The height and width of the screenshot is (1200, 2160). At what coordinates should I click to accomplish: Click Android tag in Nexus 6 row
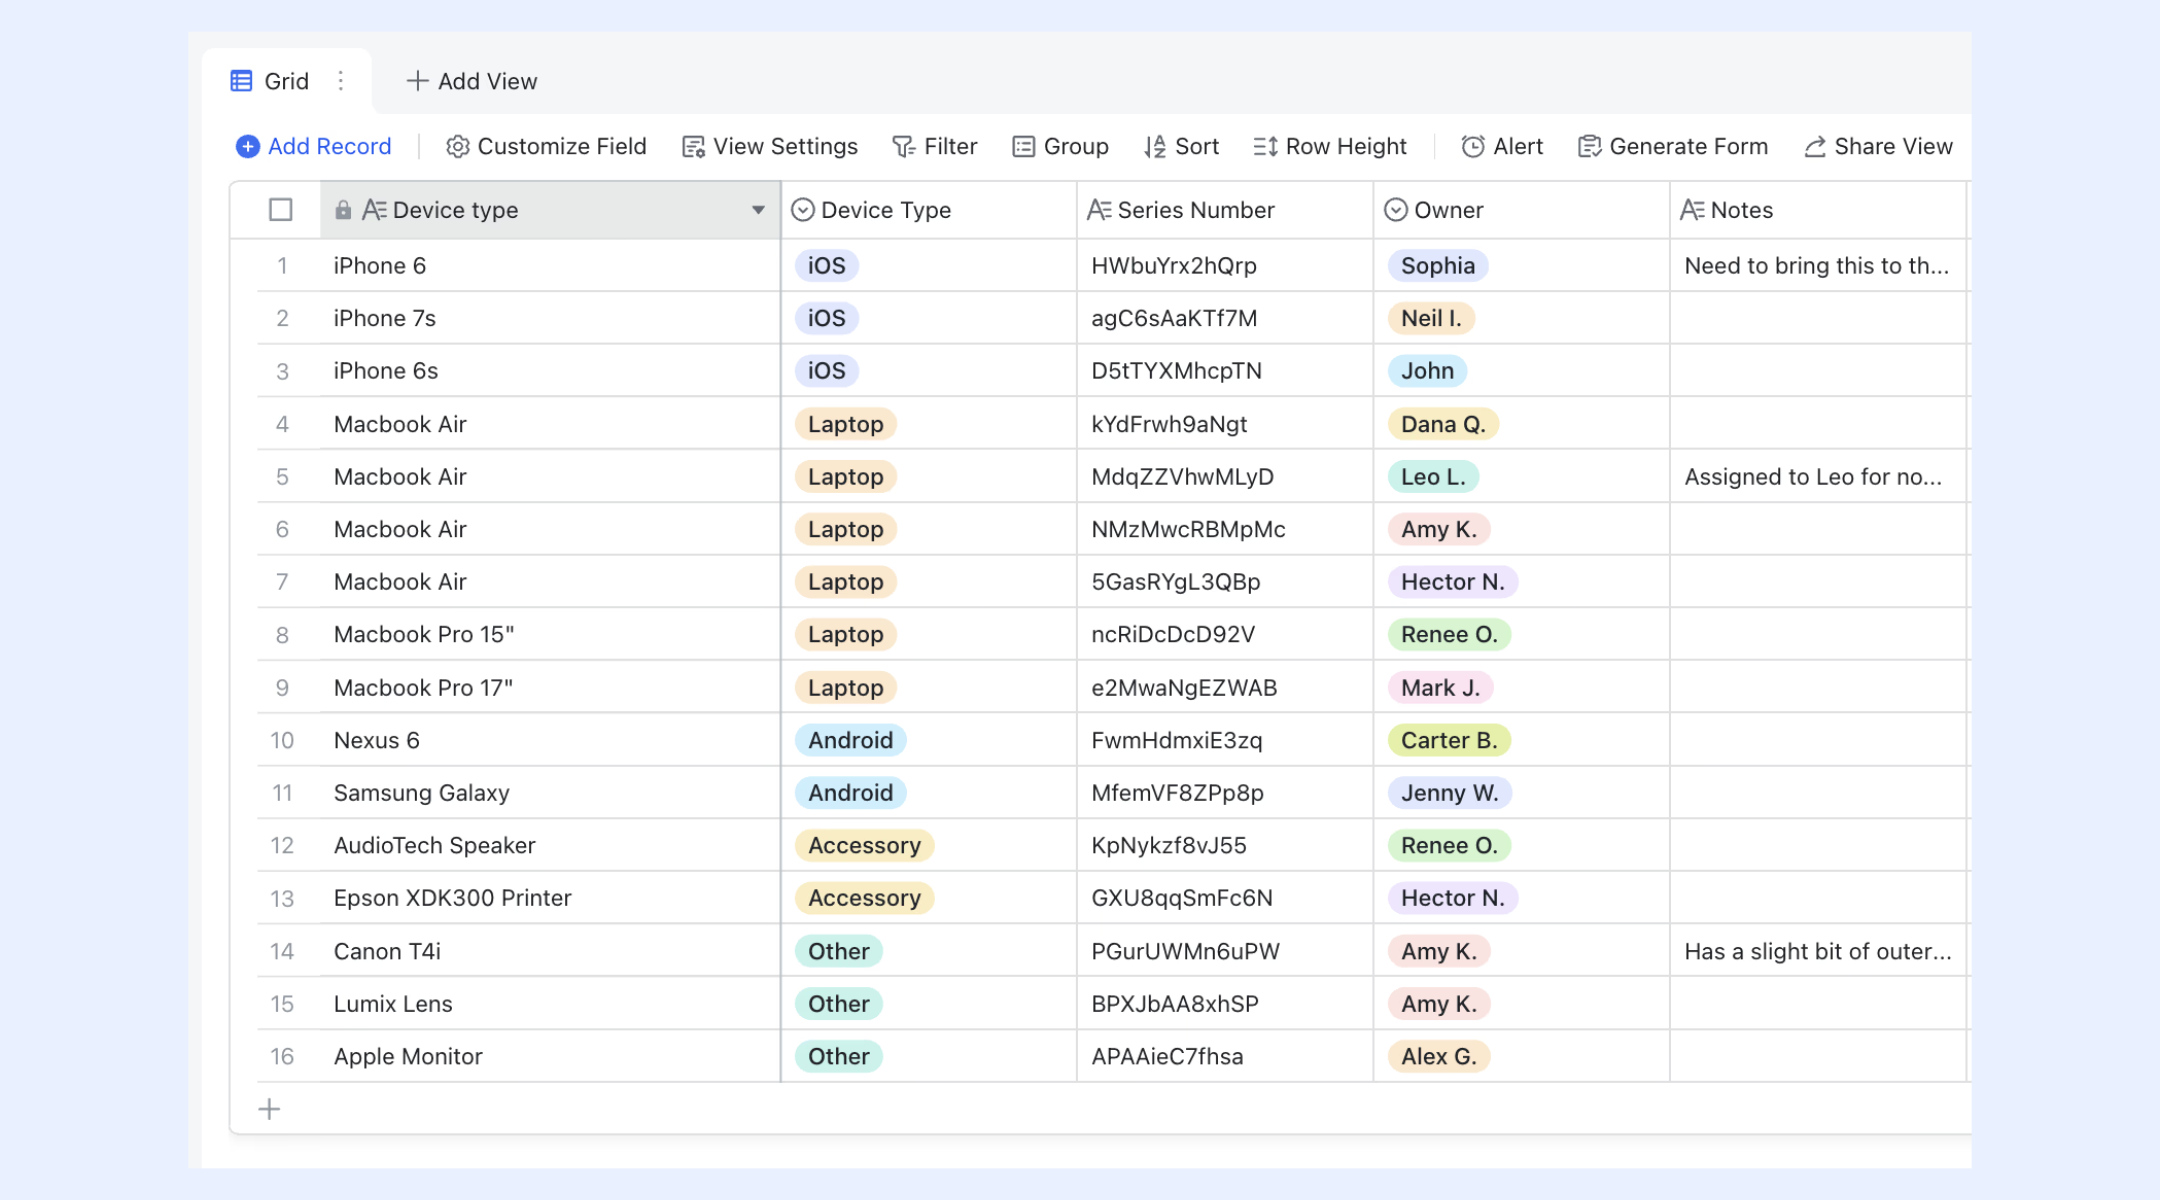[x=851, y=741]
